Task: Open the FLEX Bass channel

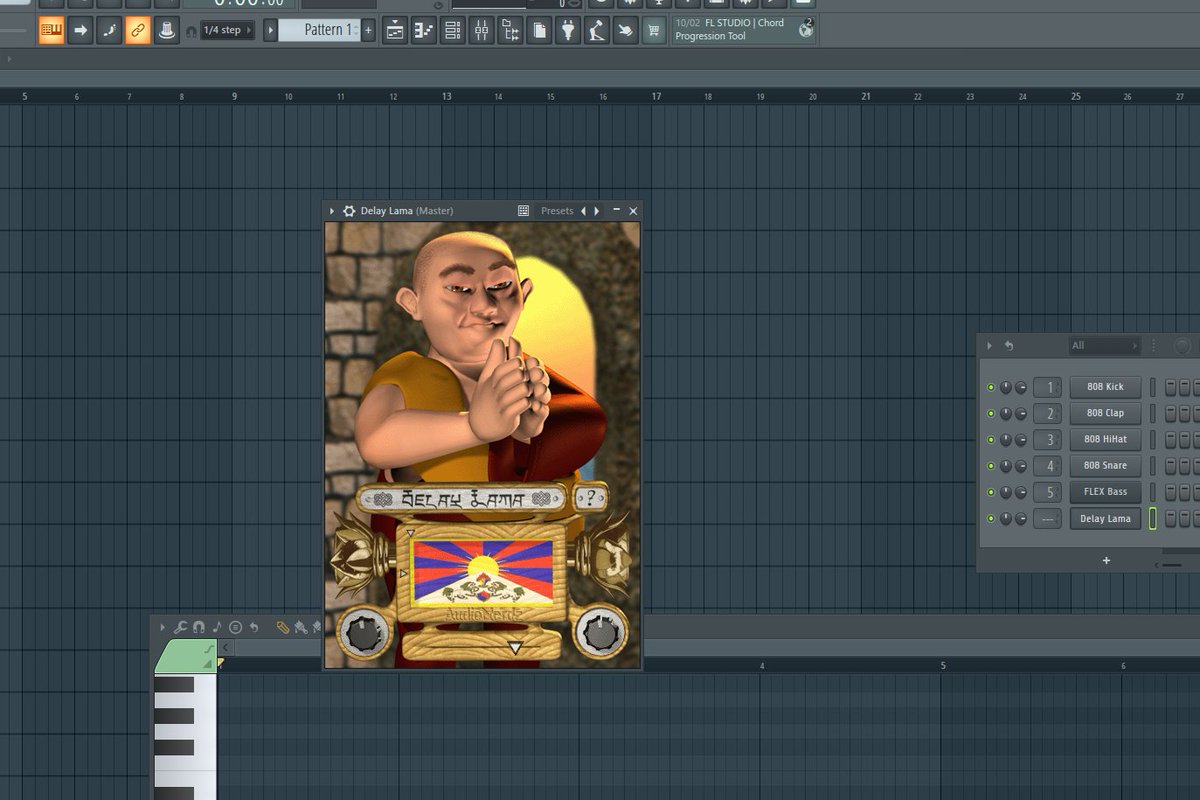Action: click(1105, 492)
